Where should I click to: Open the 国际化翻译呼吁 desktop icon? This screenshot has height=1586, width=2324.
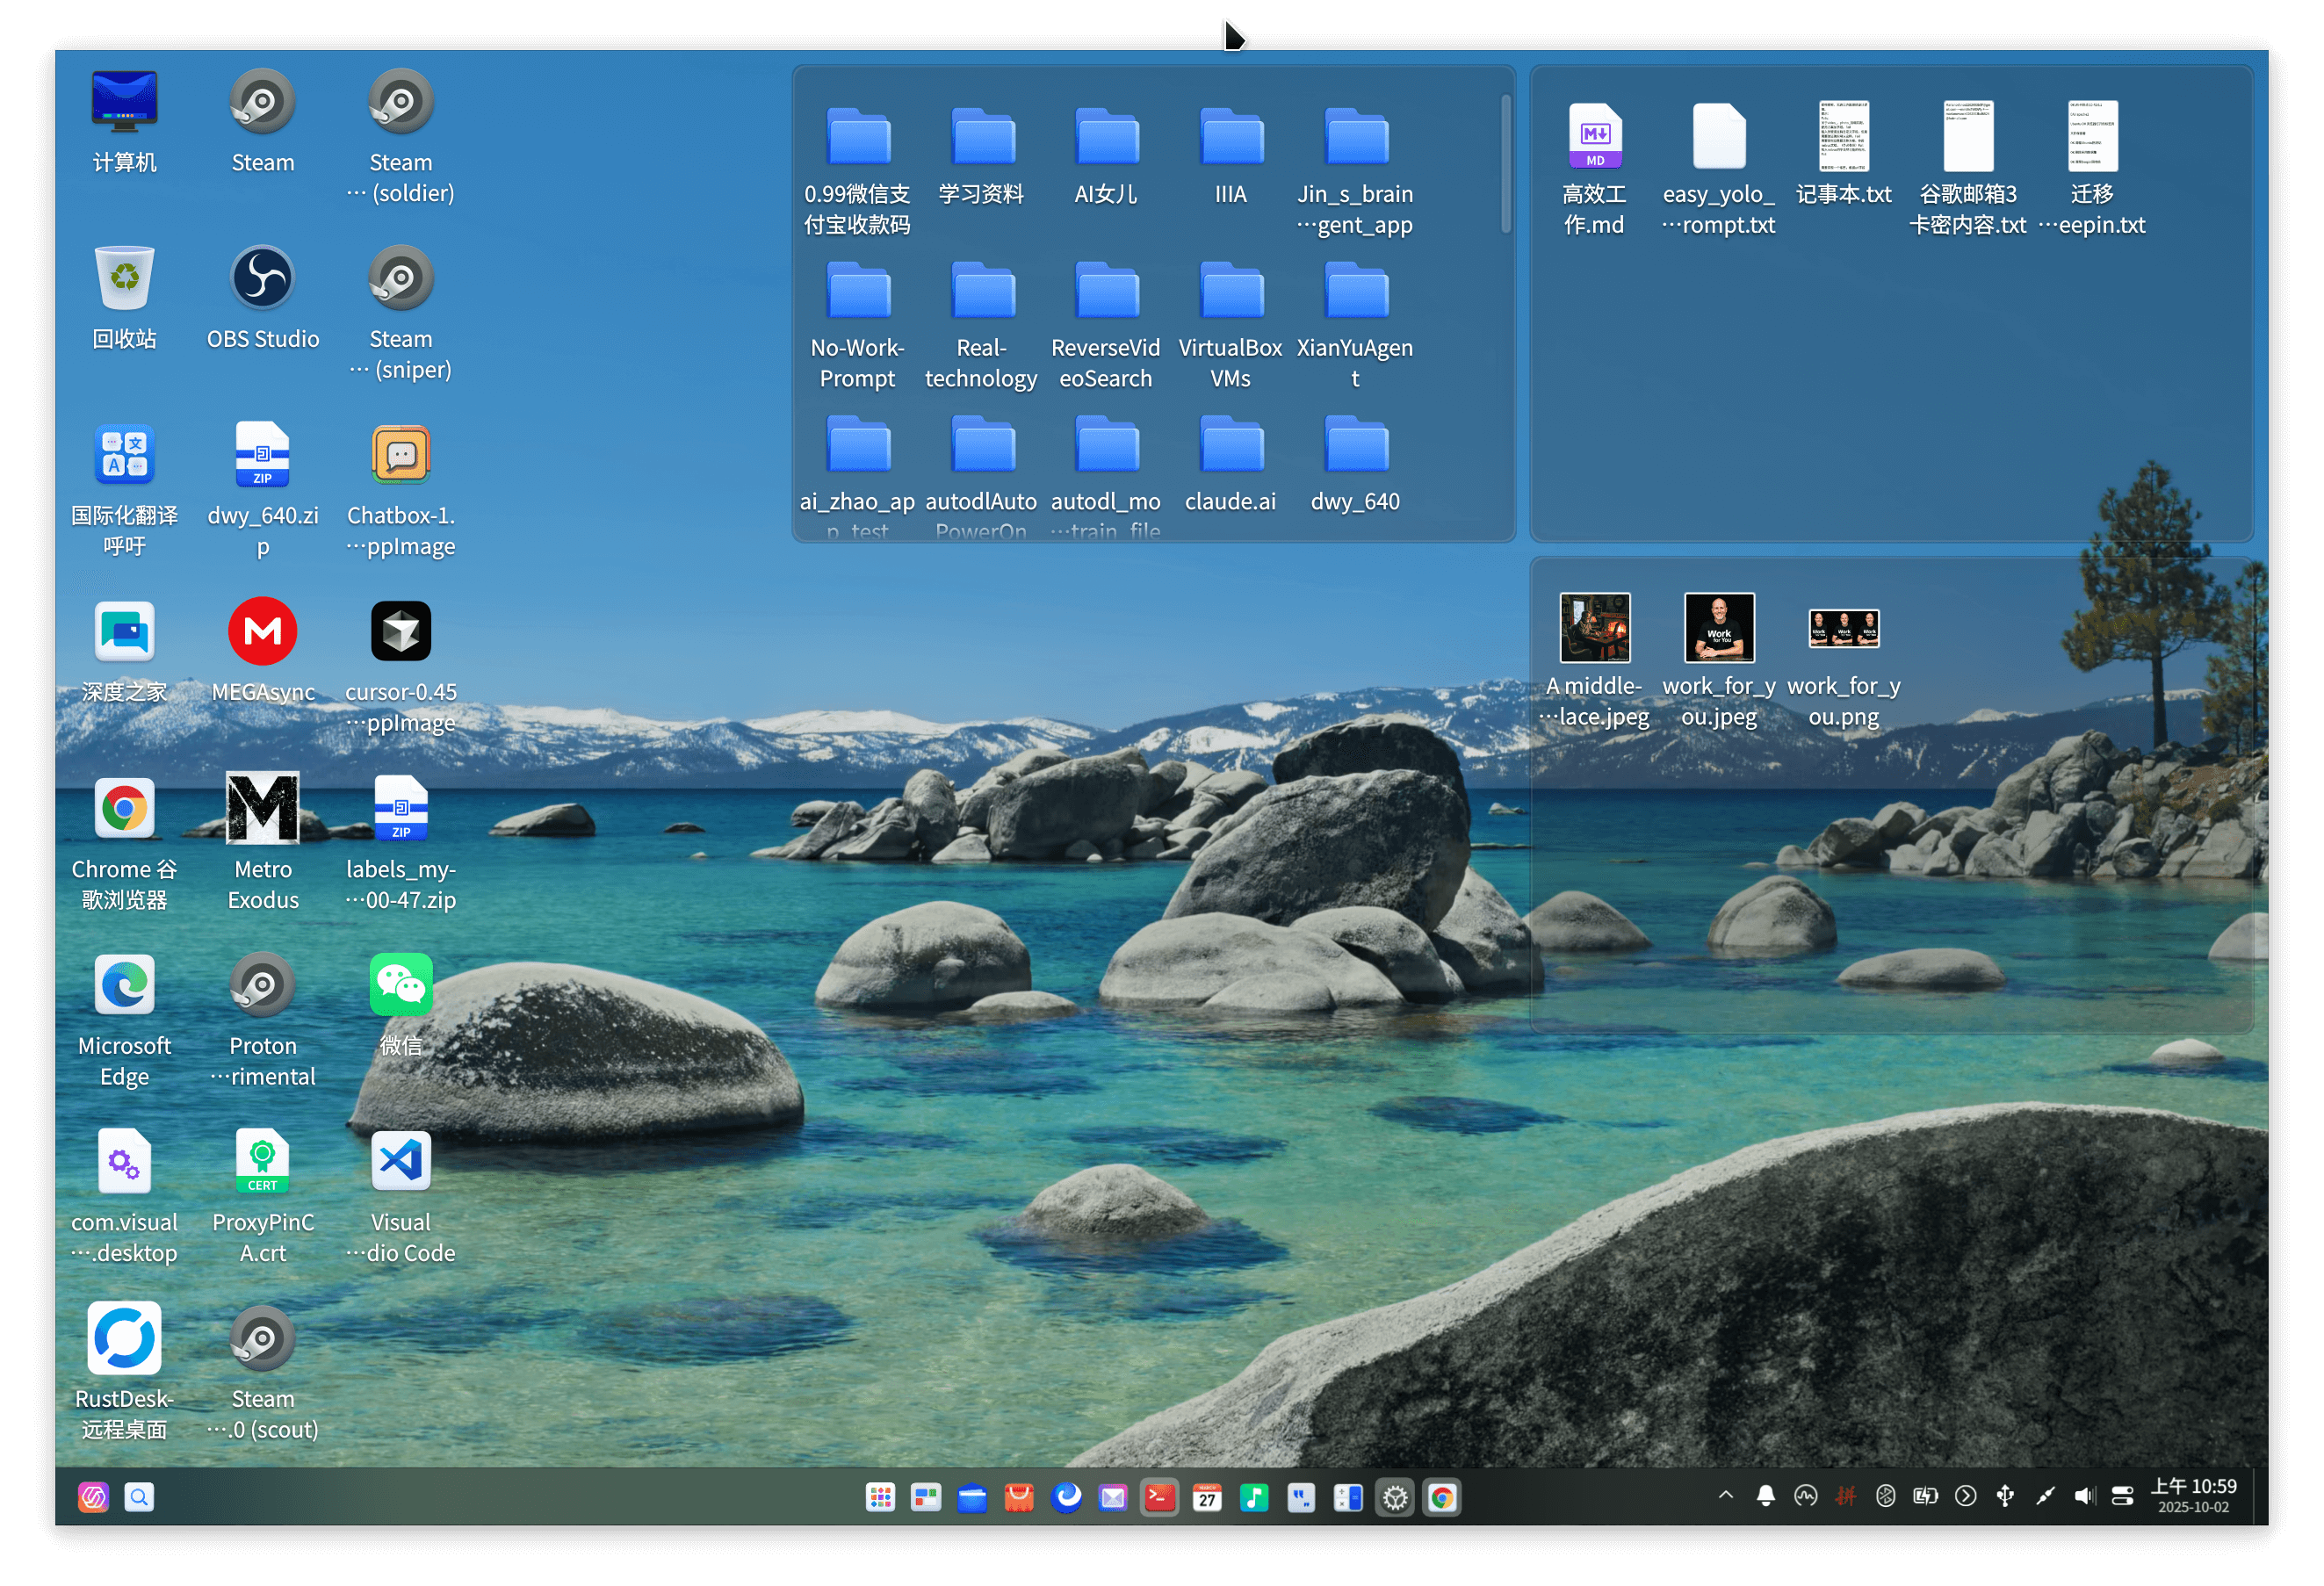click(x=124, y=456)
